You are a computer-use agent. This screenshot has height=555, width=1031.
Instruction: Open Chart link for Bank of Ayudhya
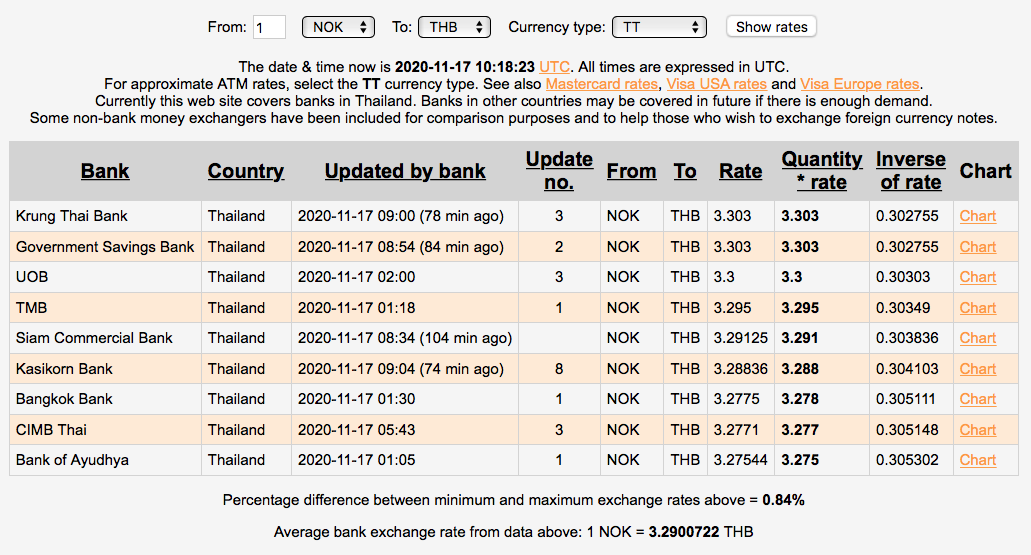pos(977,460)
